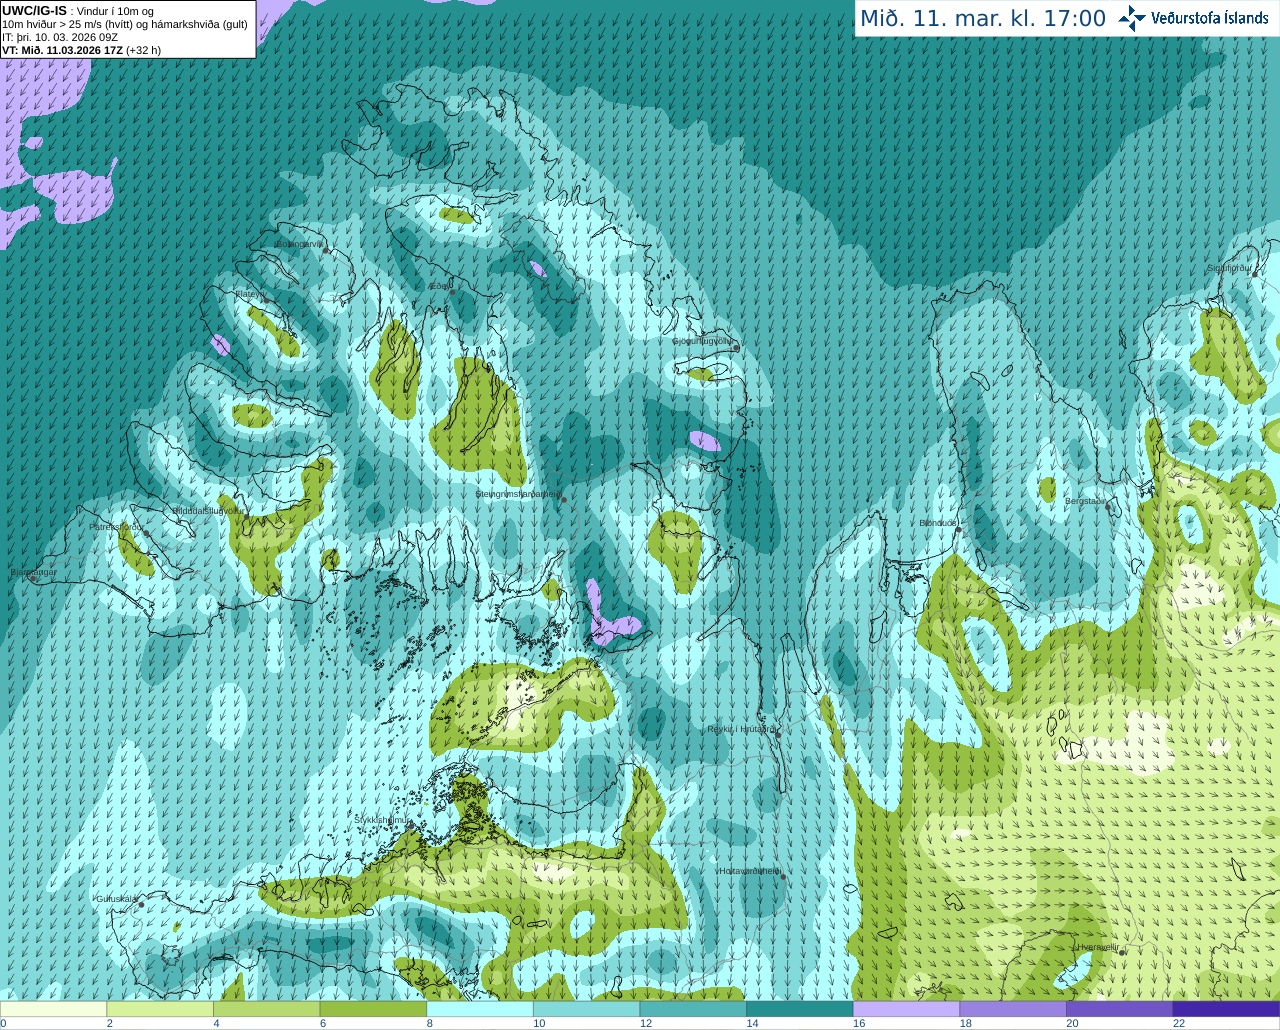Select the 0–2 m/s legend swatch
This screenshot has height=1030, width=1280.
click(53, 1009)
